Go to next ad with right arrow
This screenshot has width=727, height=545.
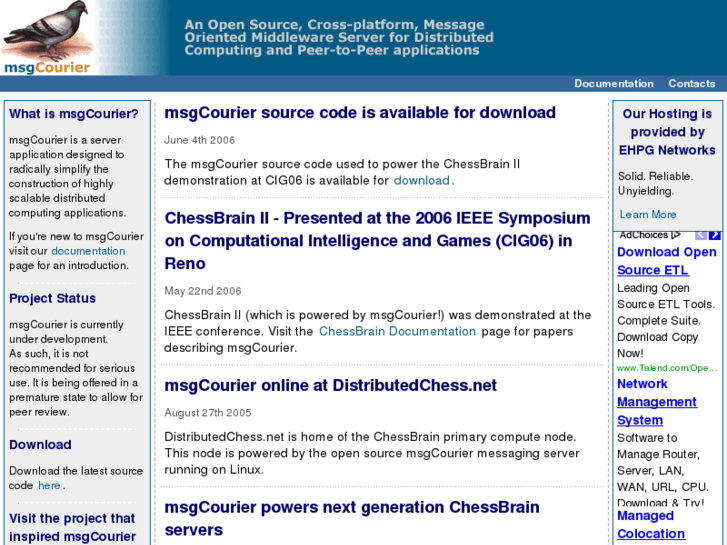coord(714,235)
